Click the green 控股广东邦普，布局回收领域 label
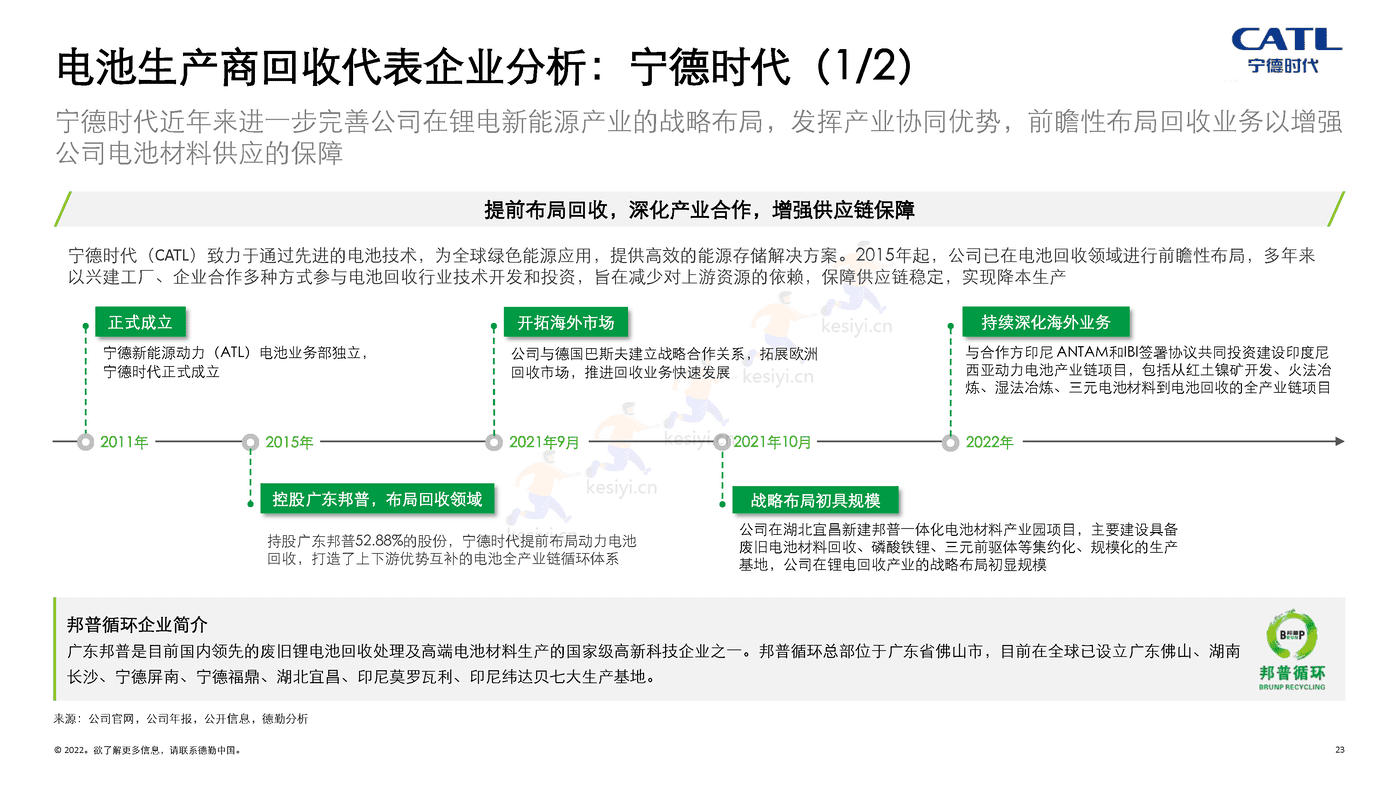 point(377,499)
